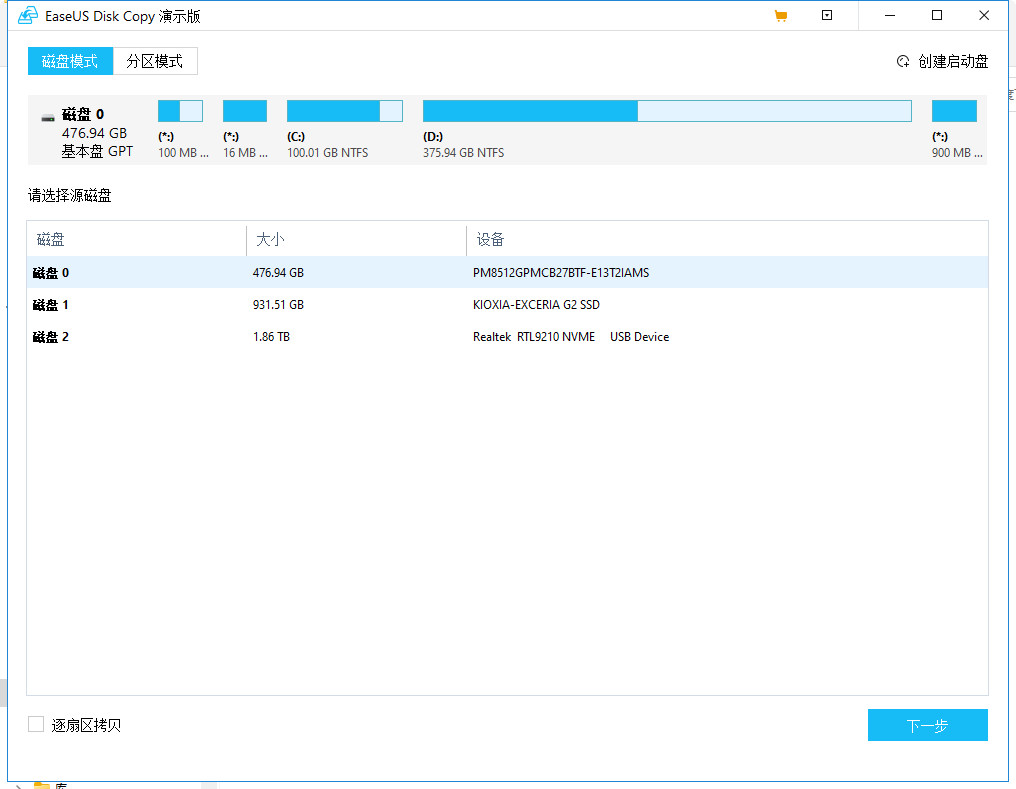Click Realtek RTL9210 NVME USB Device text
This screenshot has height=789, width=1016.
point(571,337)
